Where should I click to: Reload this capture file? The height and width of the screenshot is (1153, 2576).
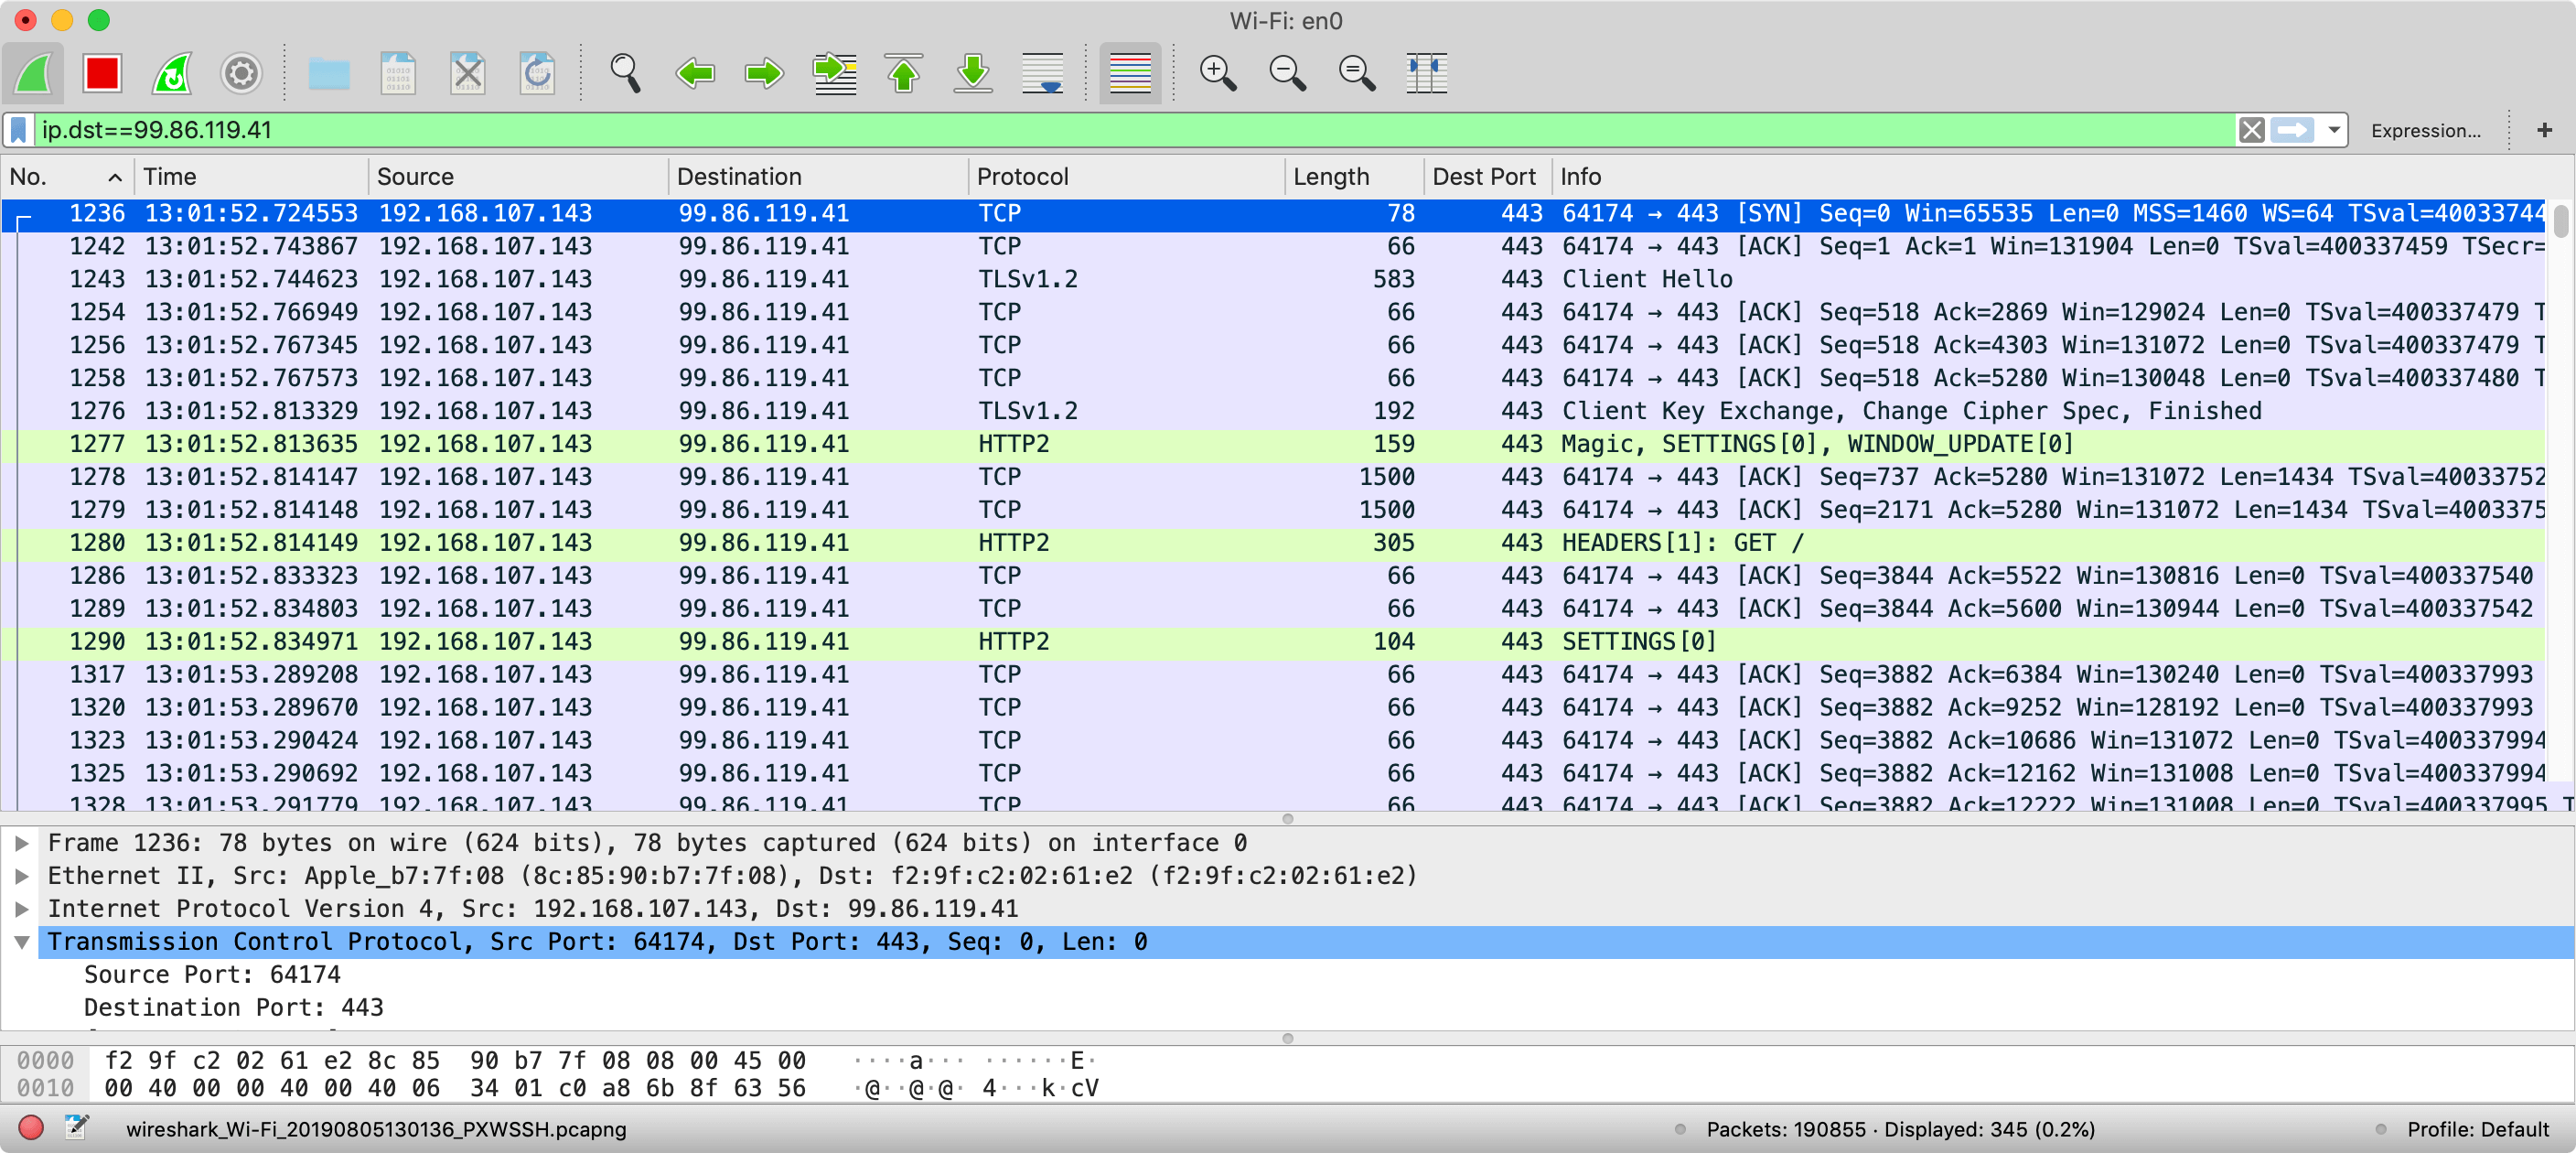point(537,73)
